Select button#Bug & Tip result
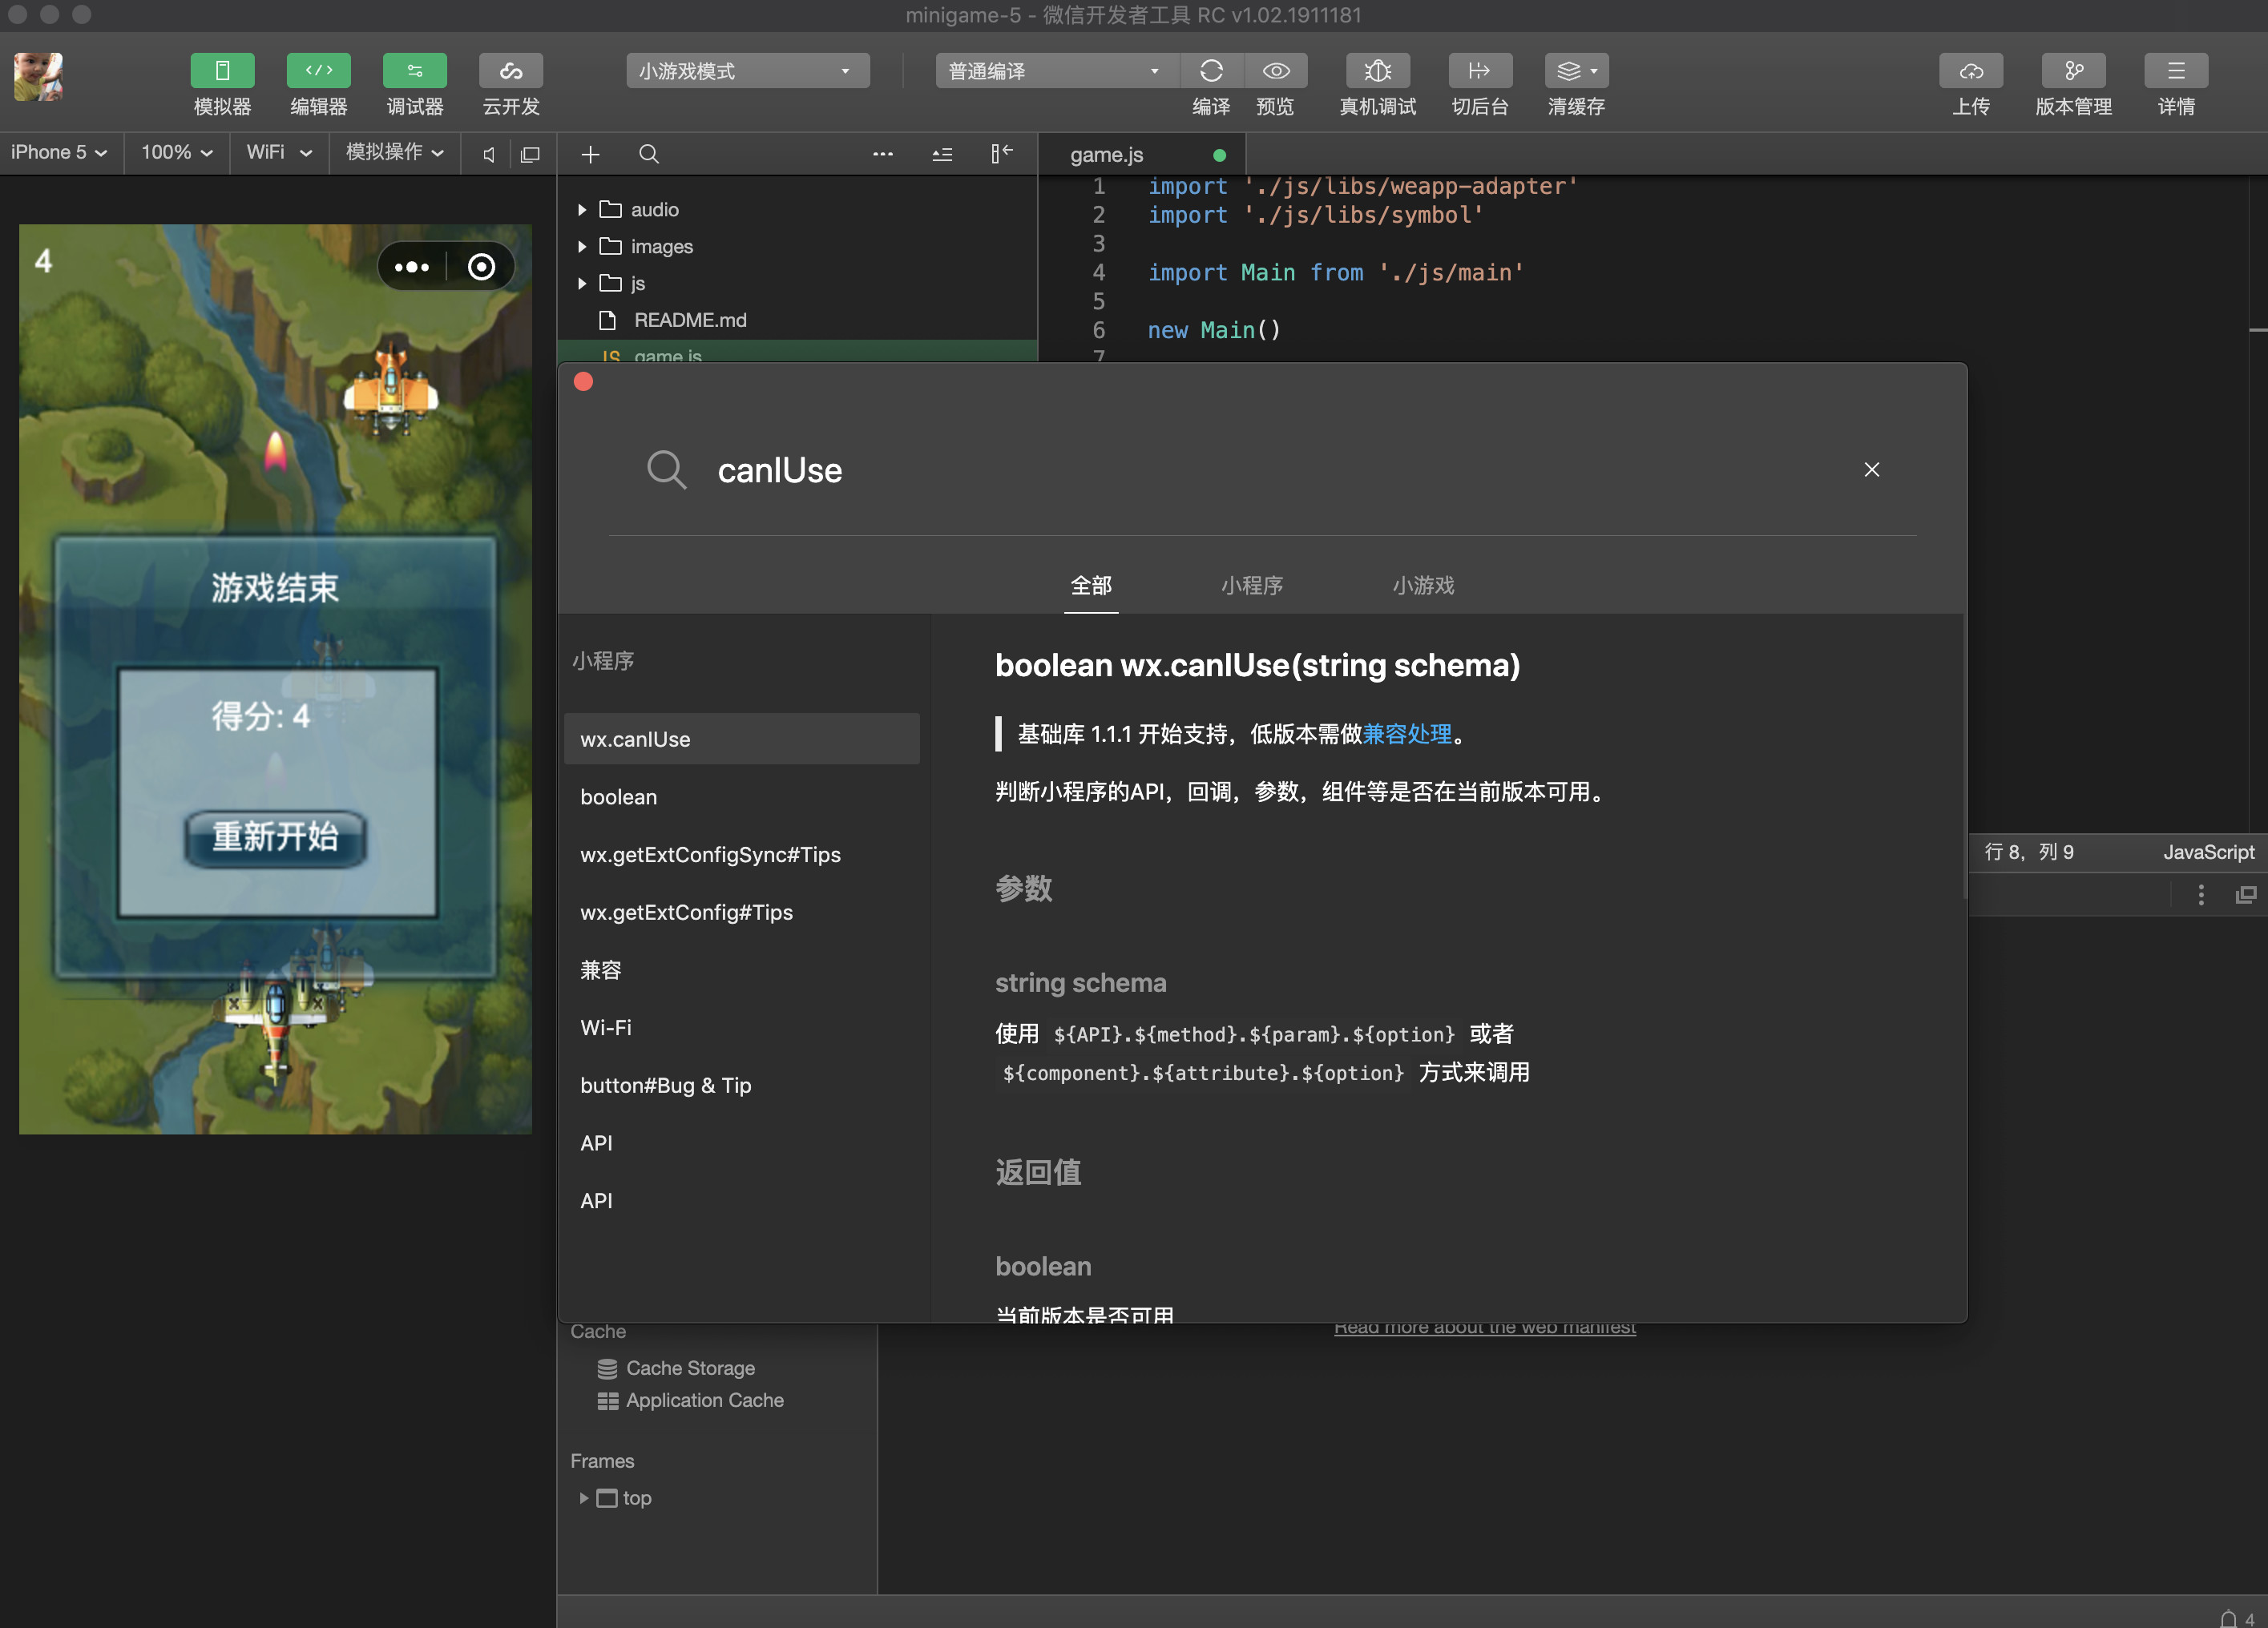Image resolution: width=2268 pixels, height=1628 pixels. [742, 1086]
